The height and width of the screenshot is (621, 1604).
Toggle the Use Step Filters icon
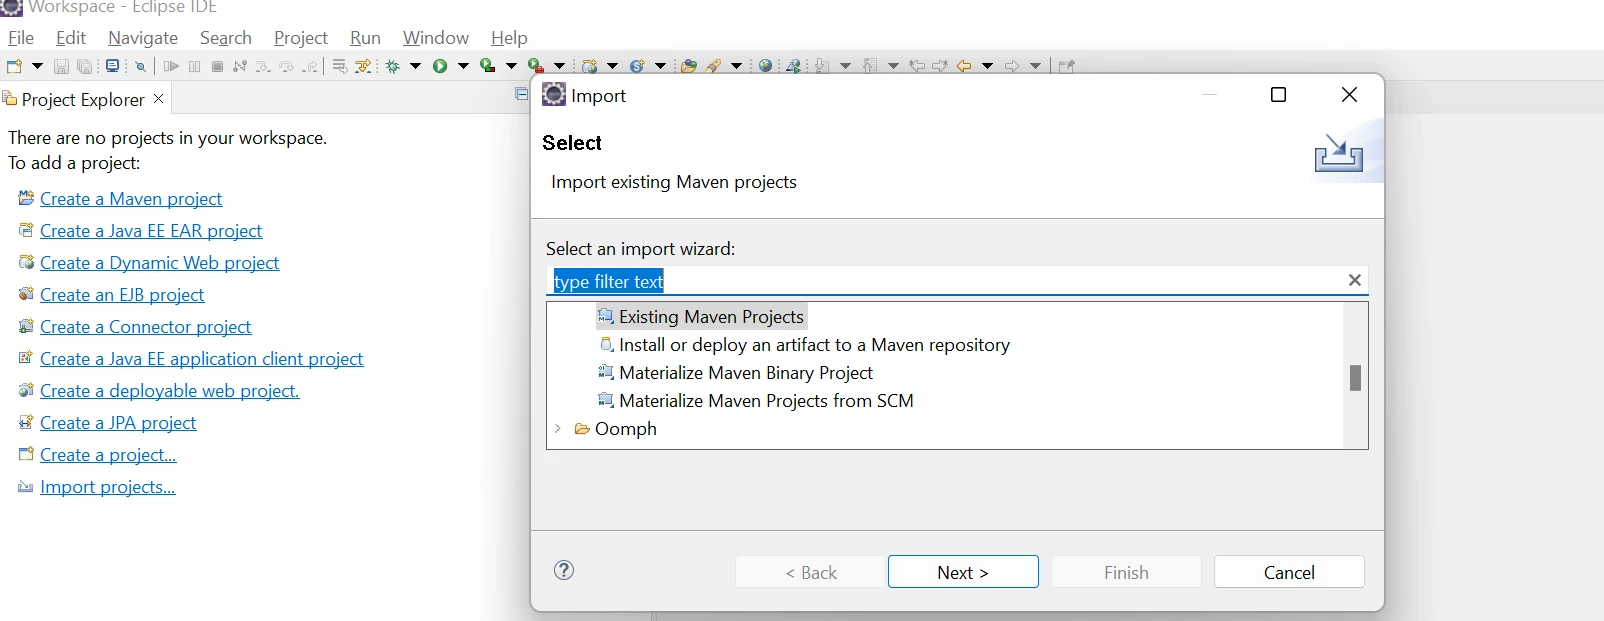coord(364,66)
